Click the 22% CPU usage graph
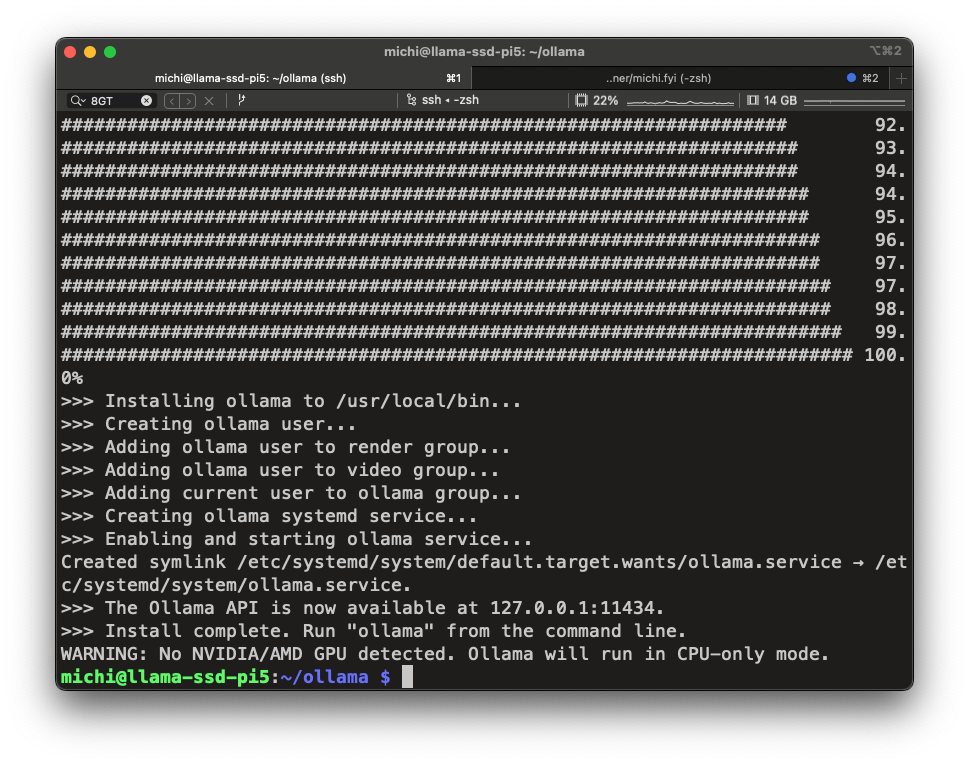The width and height of the screenshot is (969, 764). tap(680, 101)
